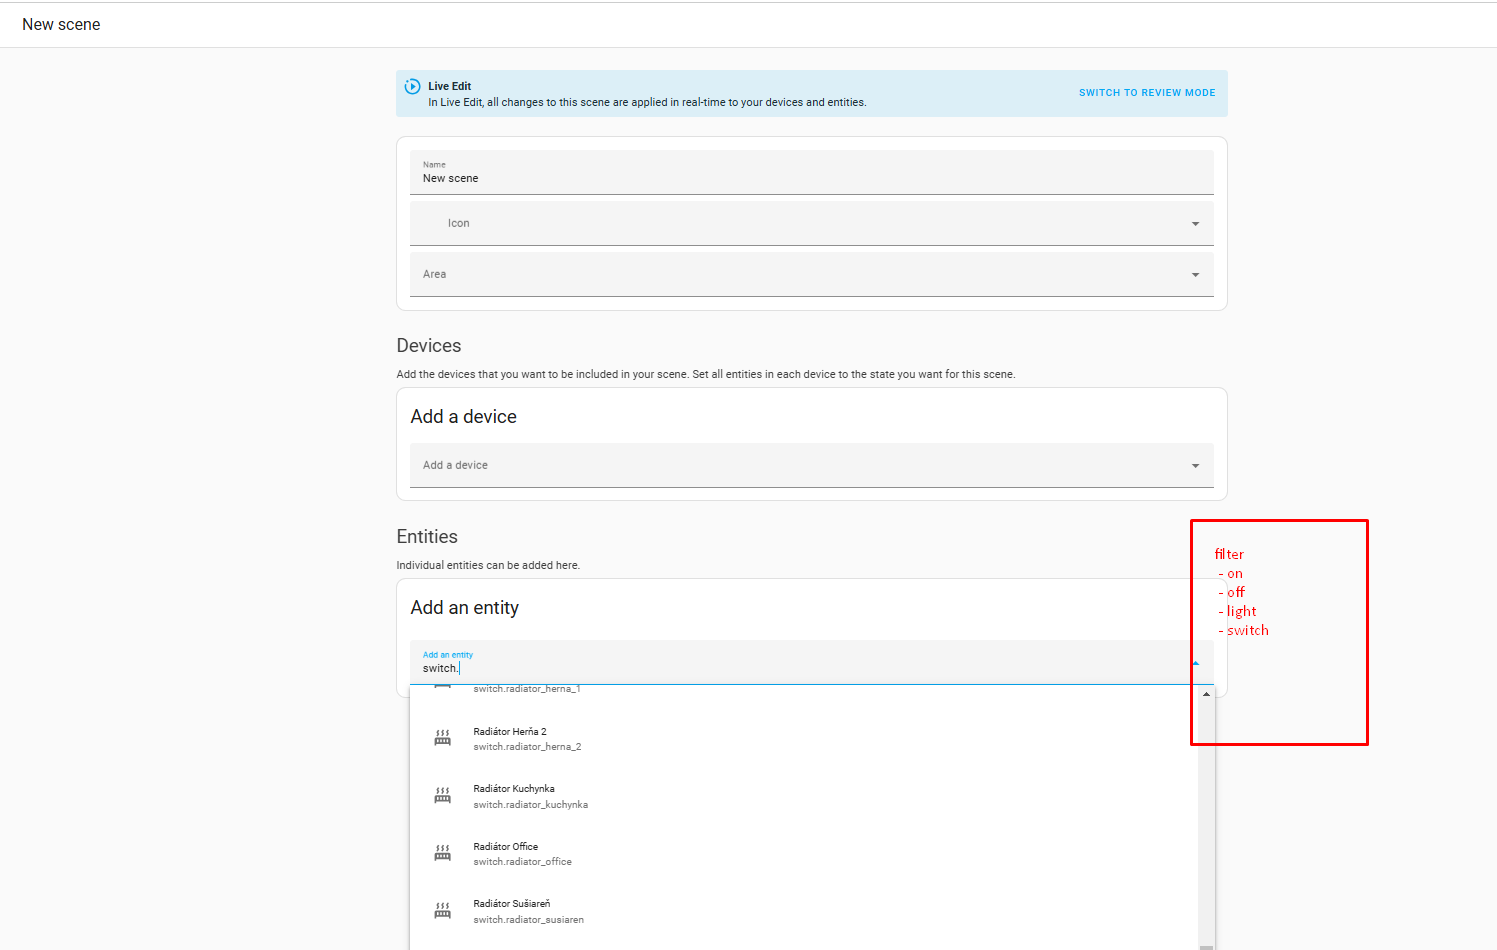Viewport: 1497px width, 950px height.
Task: Click radiator icon beside Radiátor Herňa 2
Action: point(442,739)
